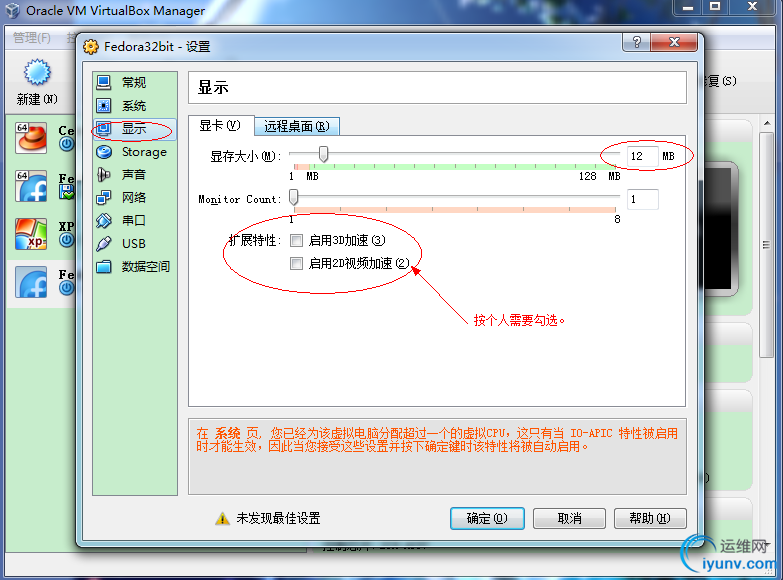The image size is (783, 580).
Task: Click the 串口 (Serial ports) icon
Action: click(x=104, y=220)
